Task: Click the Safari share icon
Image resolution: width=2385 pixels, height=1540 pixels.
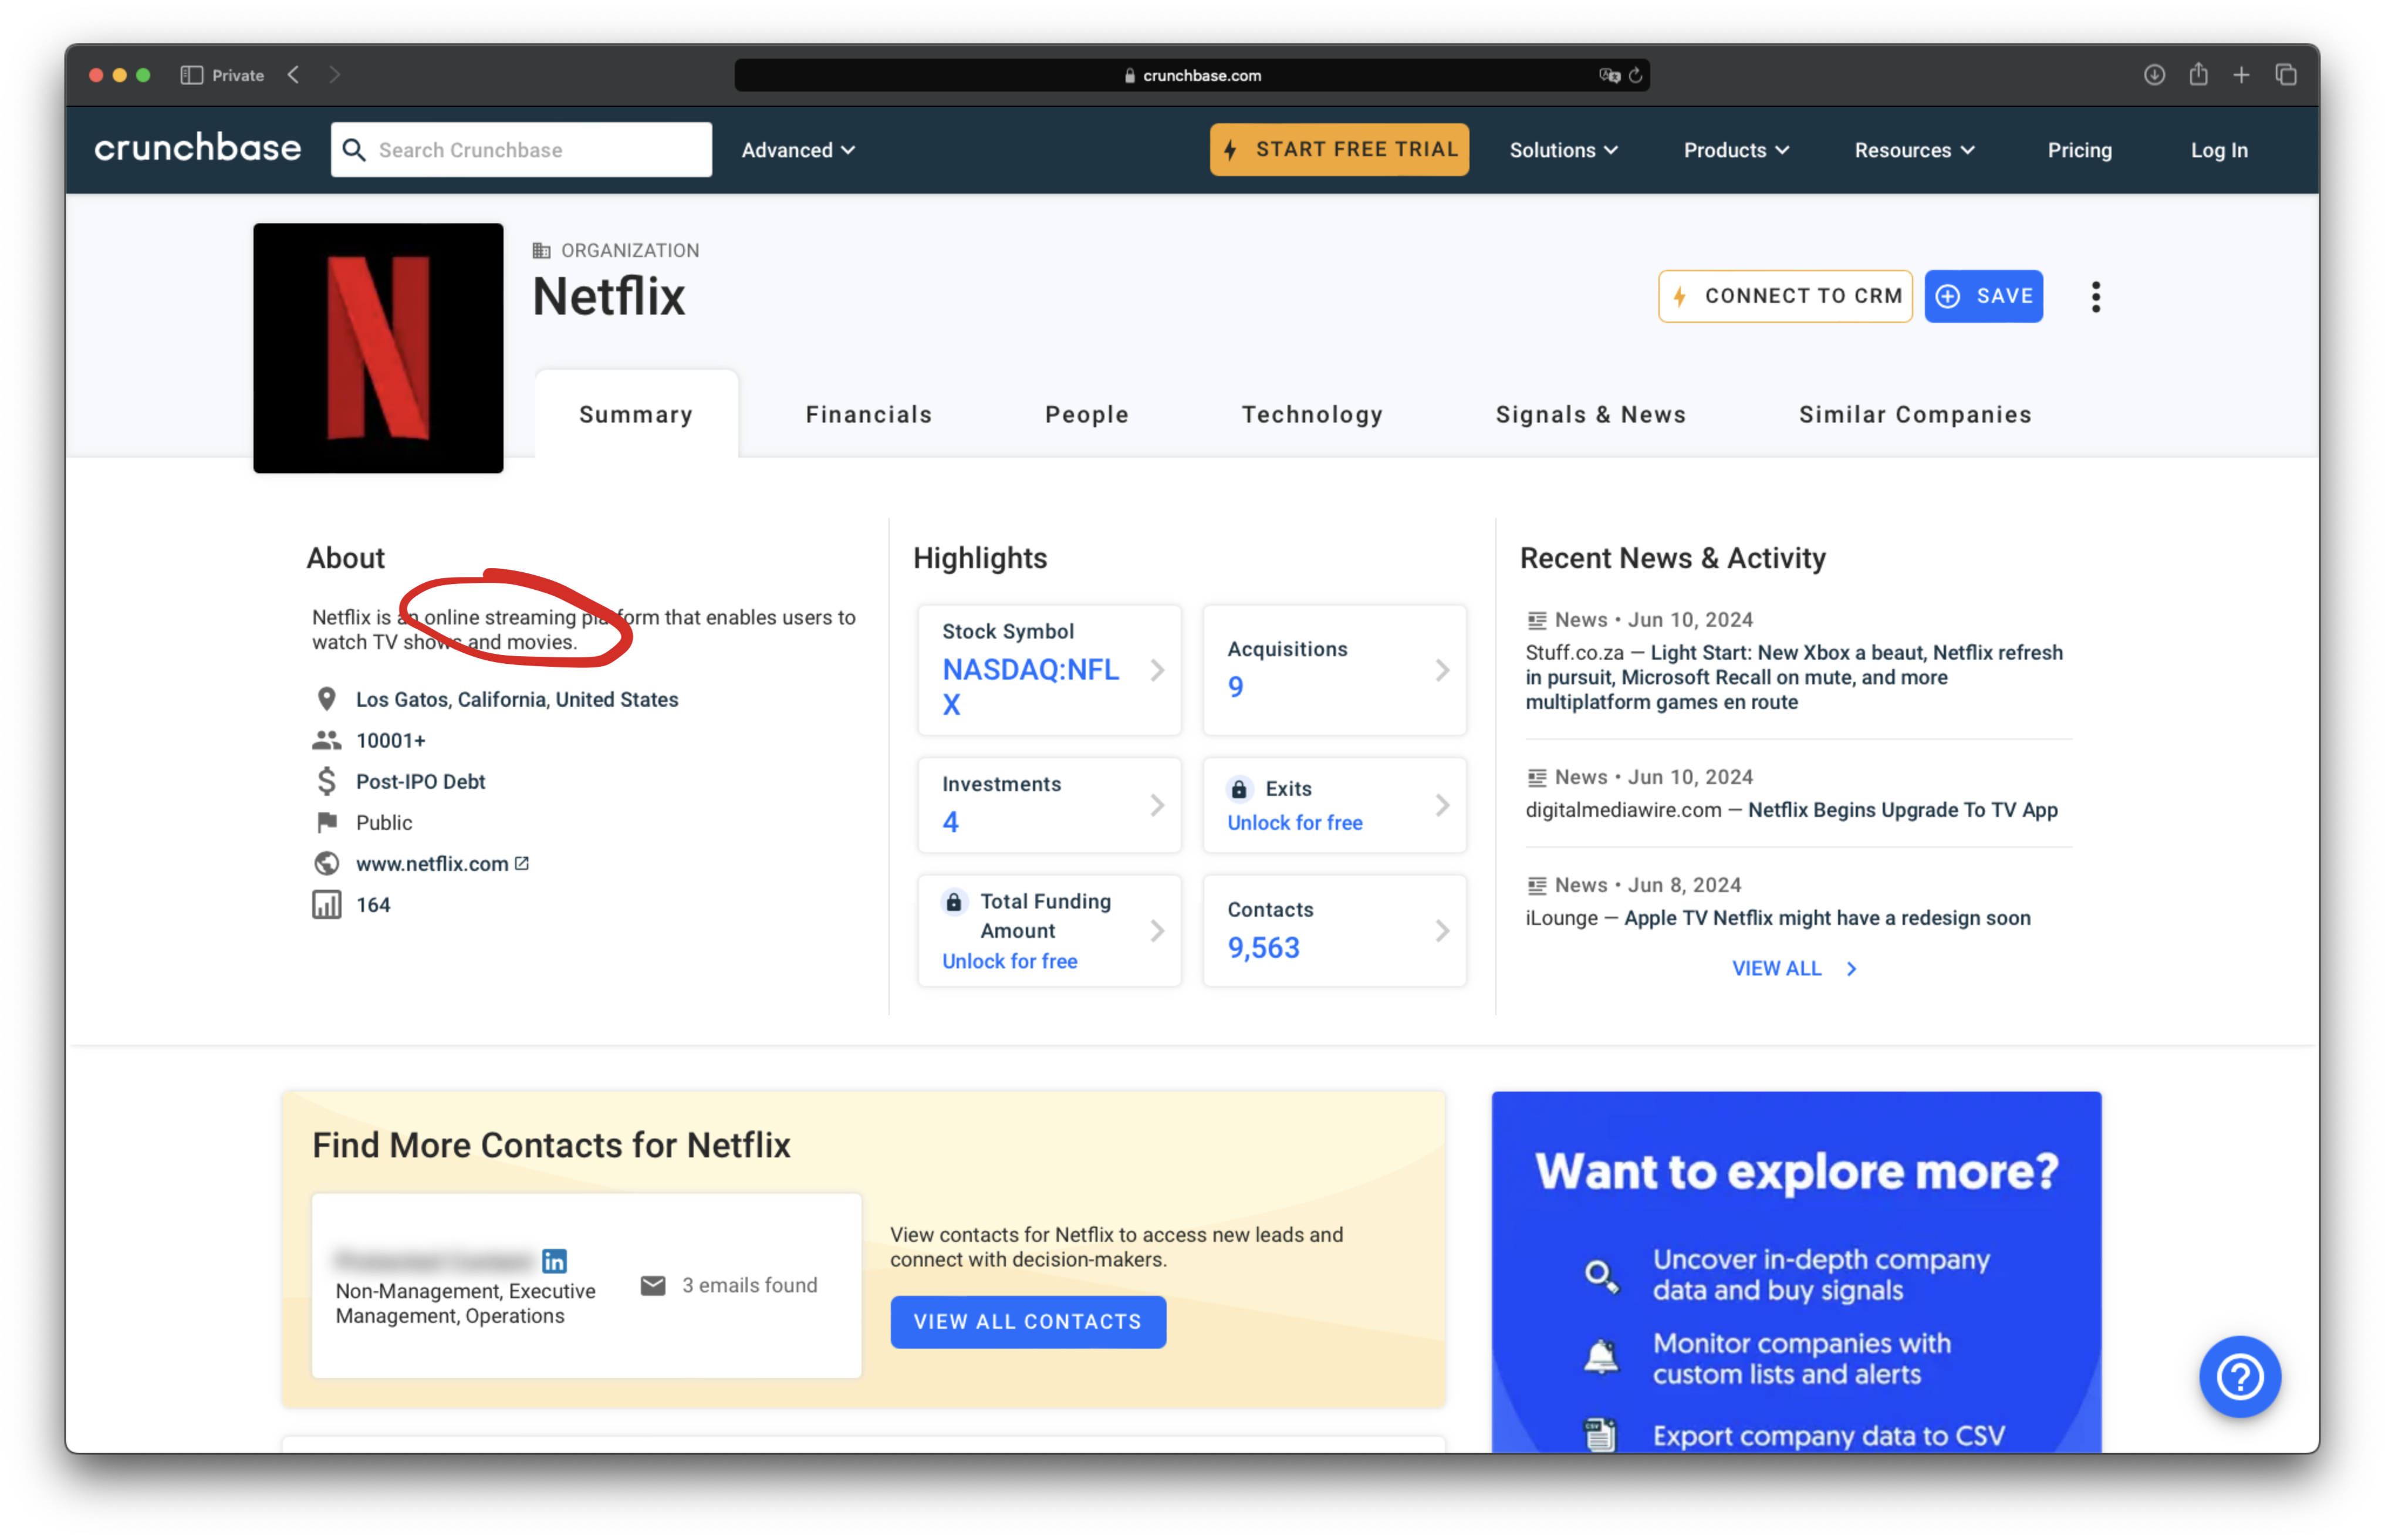Action: 2198,75
